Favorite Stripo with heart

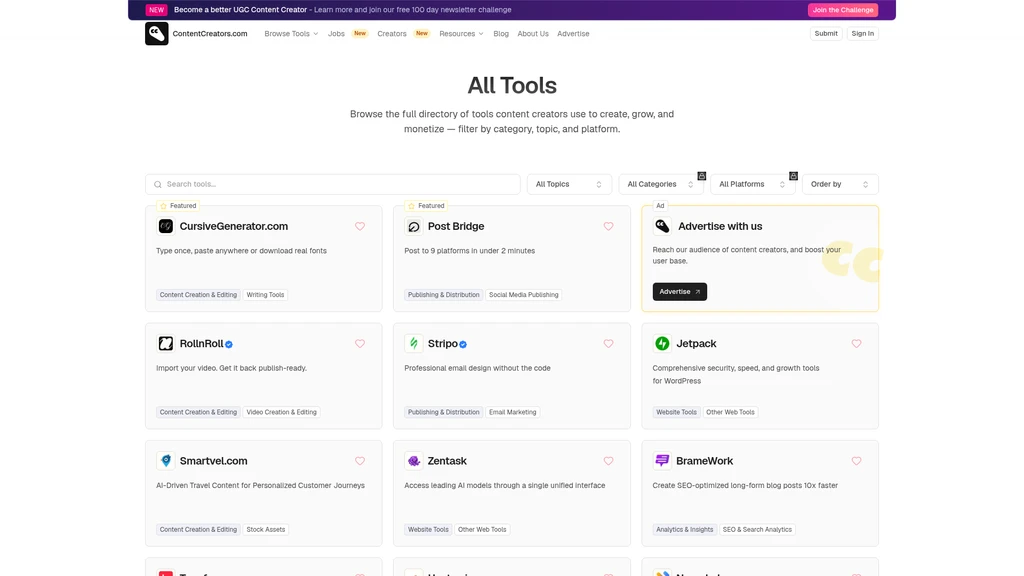608,344
